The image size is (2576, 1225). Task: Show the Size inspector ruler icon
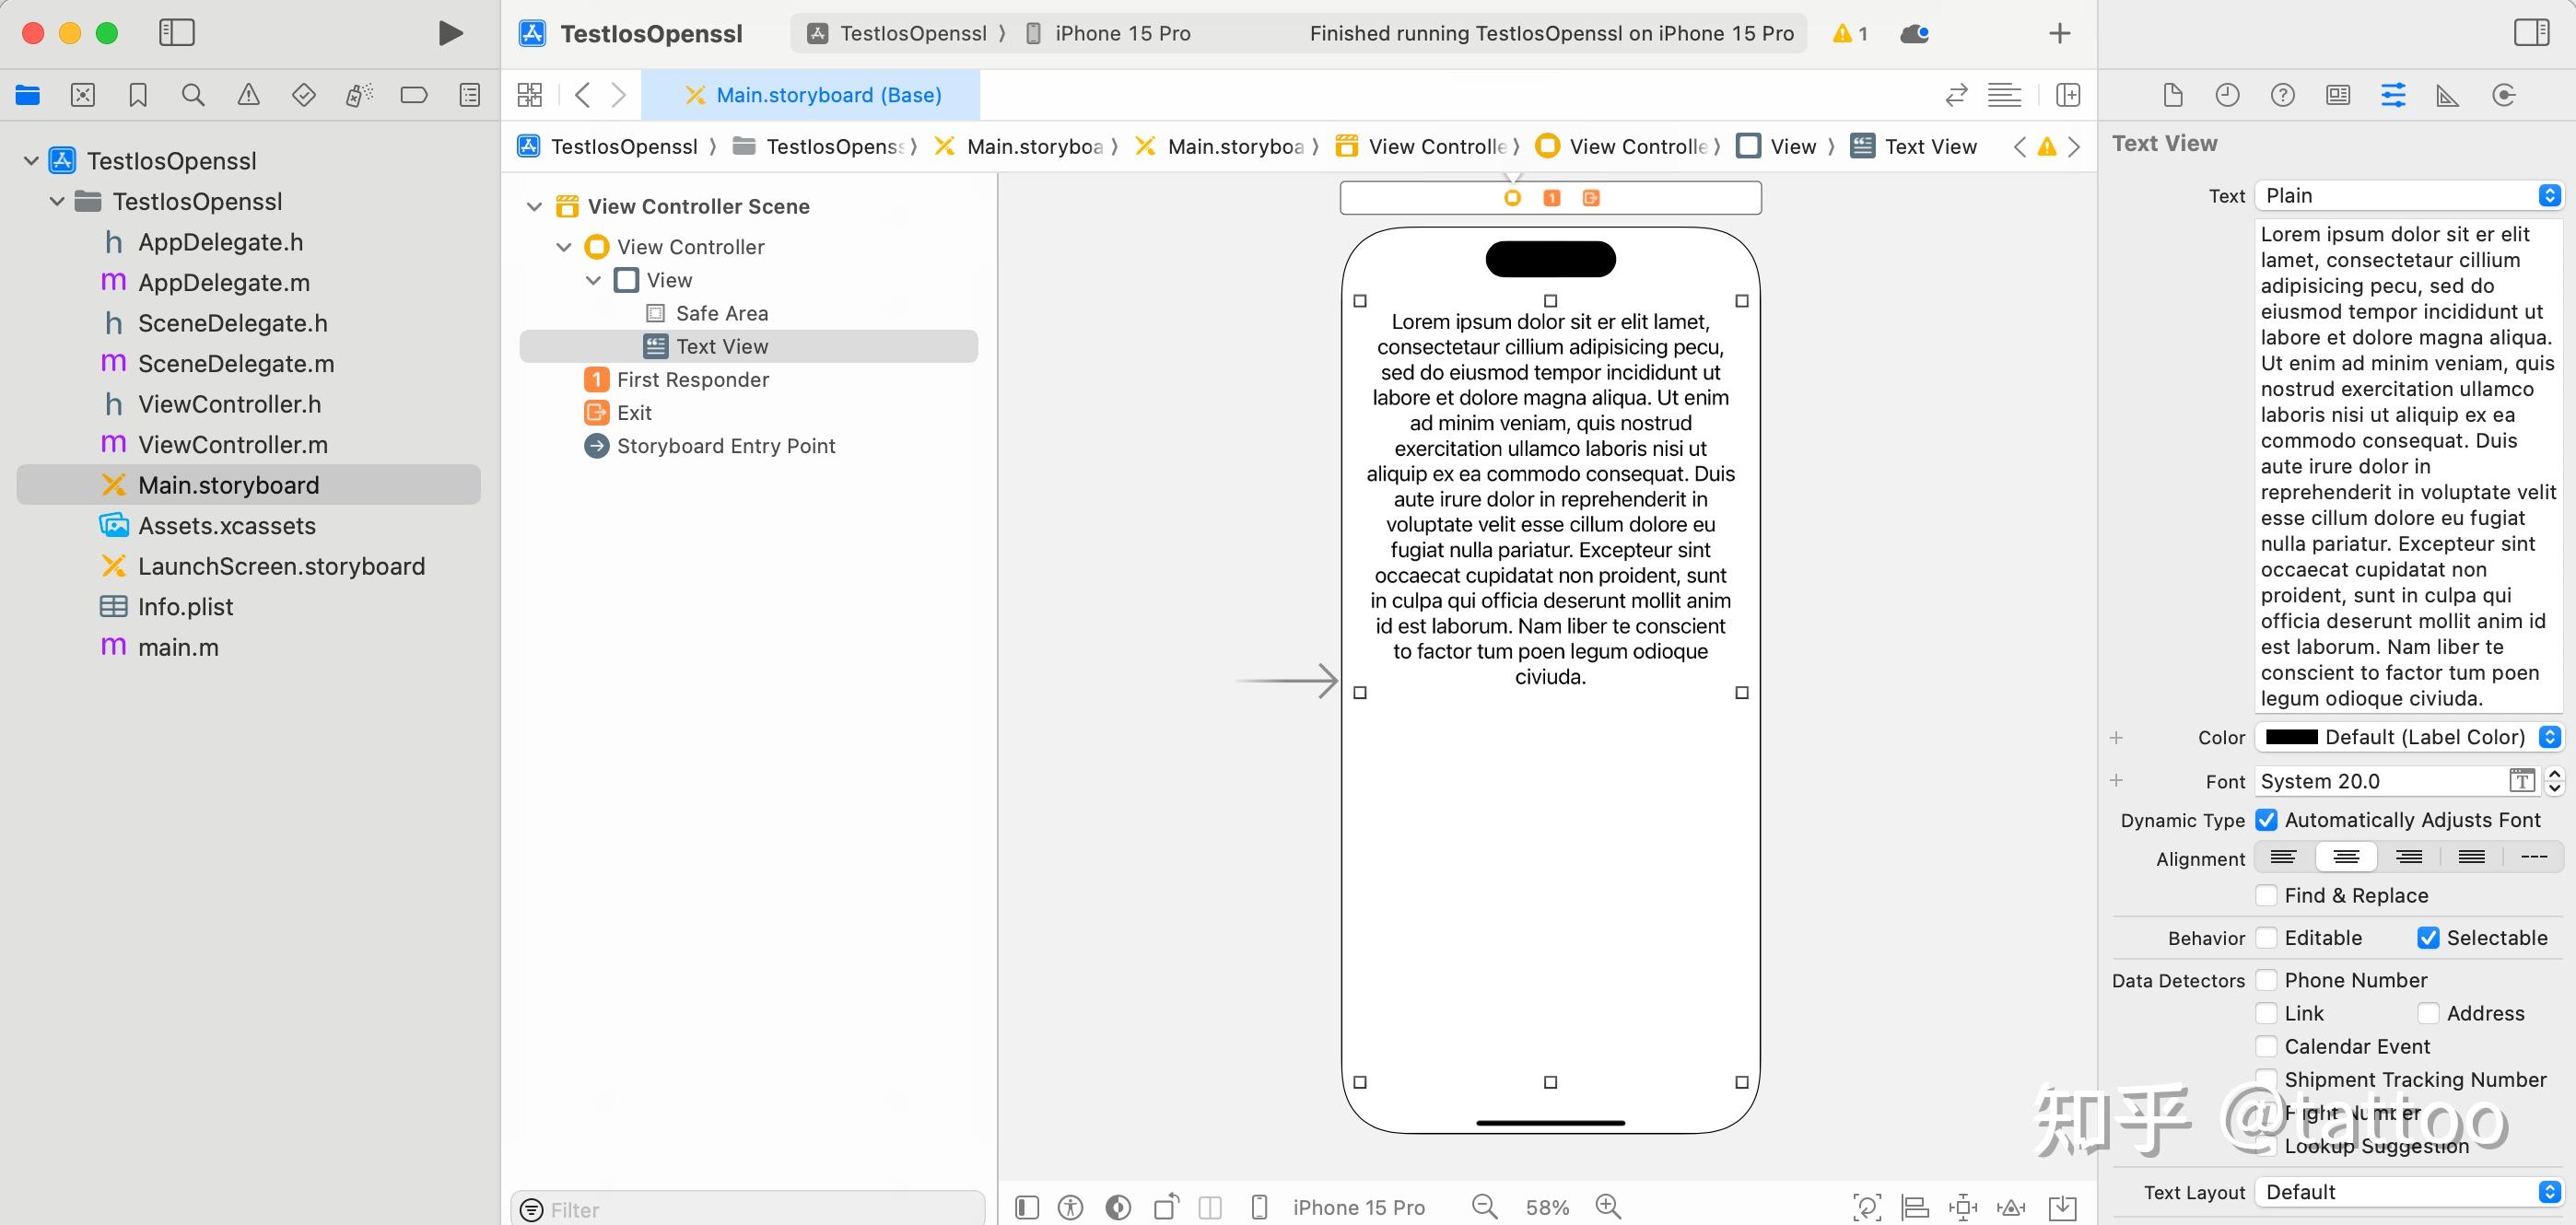tap(2447, 95)
